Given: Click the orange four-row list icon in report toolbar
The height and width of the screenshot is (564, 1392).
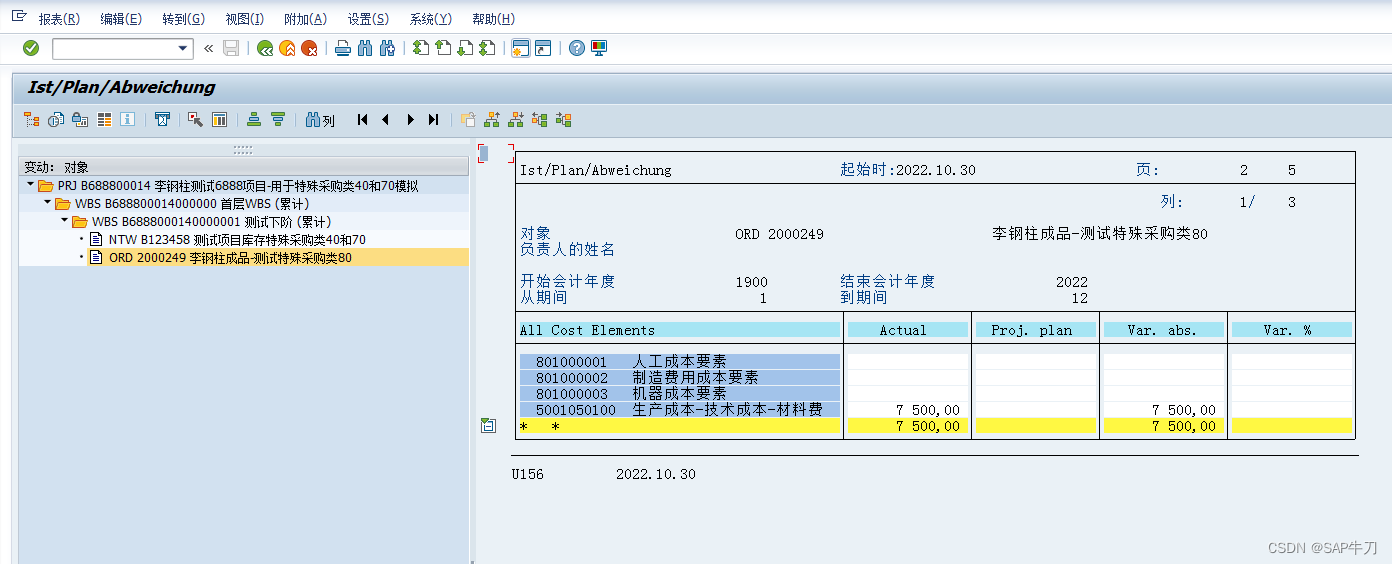Looking at the screenshot, I should coord(104,120).
